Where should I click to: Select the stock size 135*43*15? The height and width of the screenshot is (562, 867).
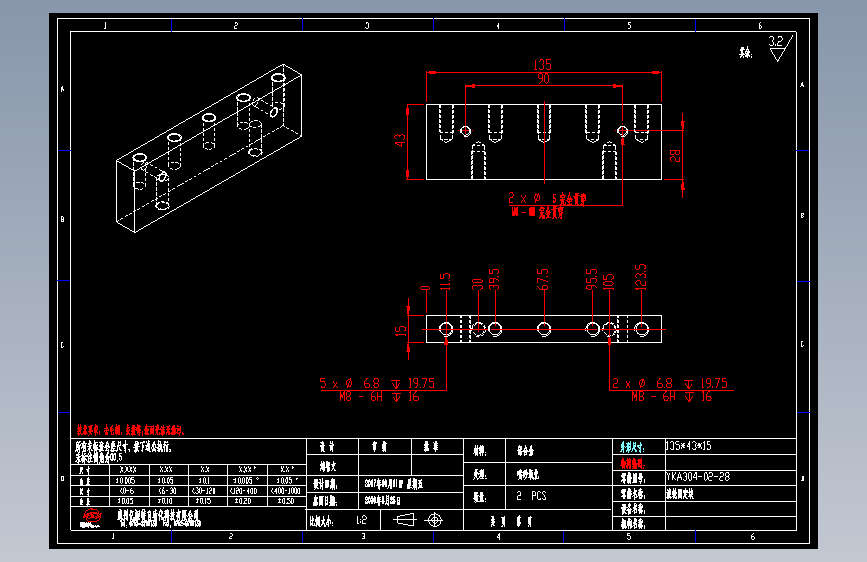click(688, 446)
